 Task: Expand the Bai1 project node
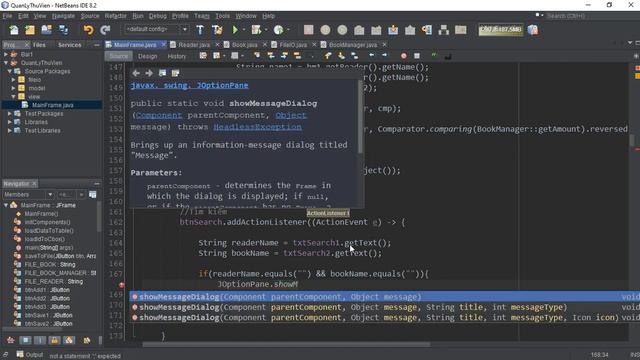pos(6,54)
